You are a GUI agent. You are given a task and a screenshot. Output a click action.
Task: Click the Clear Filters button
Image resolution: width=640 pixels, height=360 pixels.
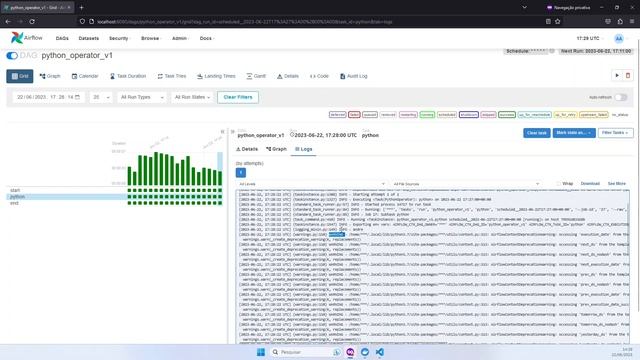[238, 97]
